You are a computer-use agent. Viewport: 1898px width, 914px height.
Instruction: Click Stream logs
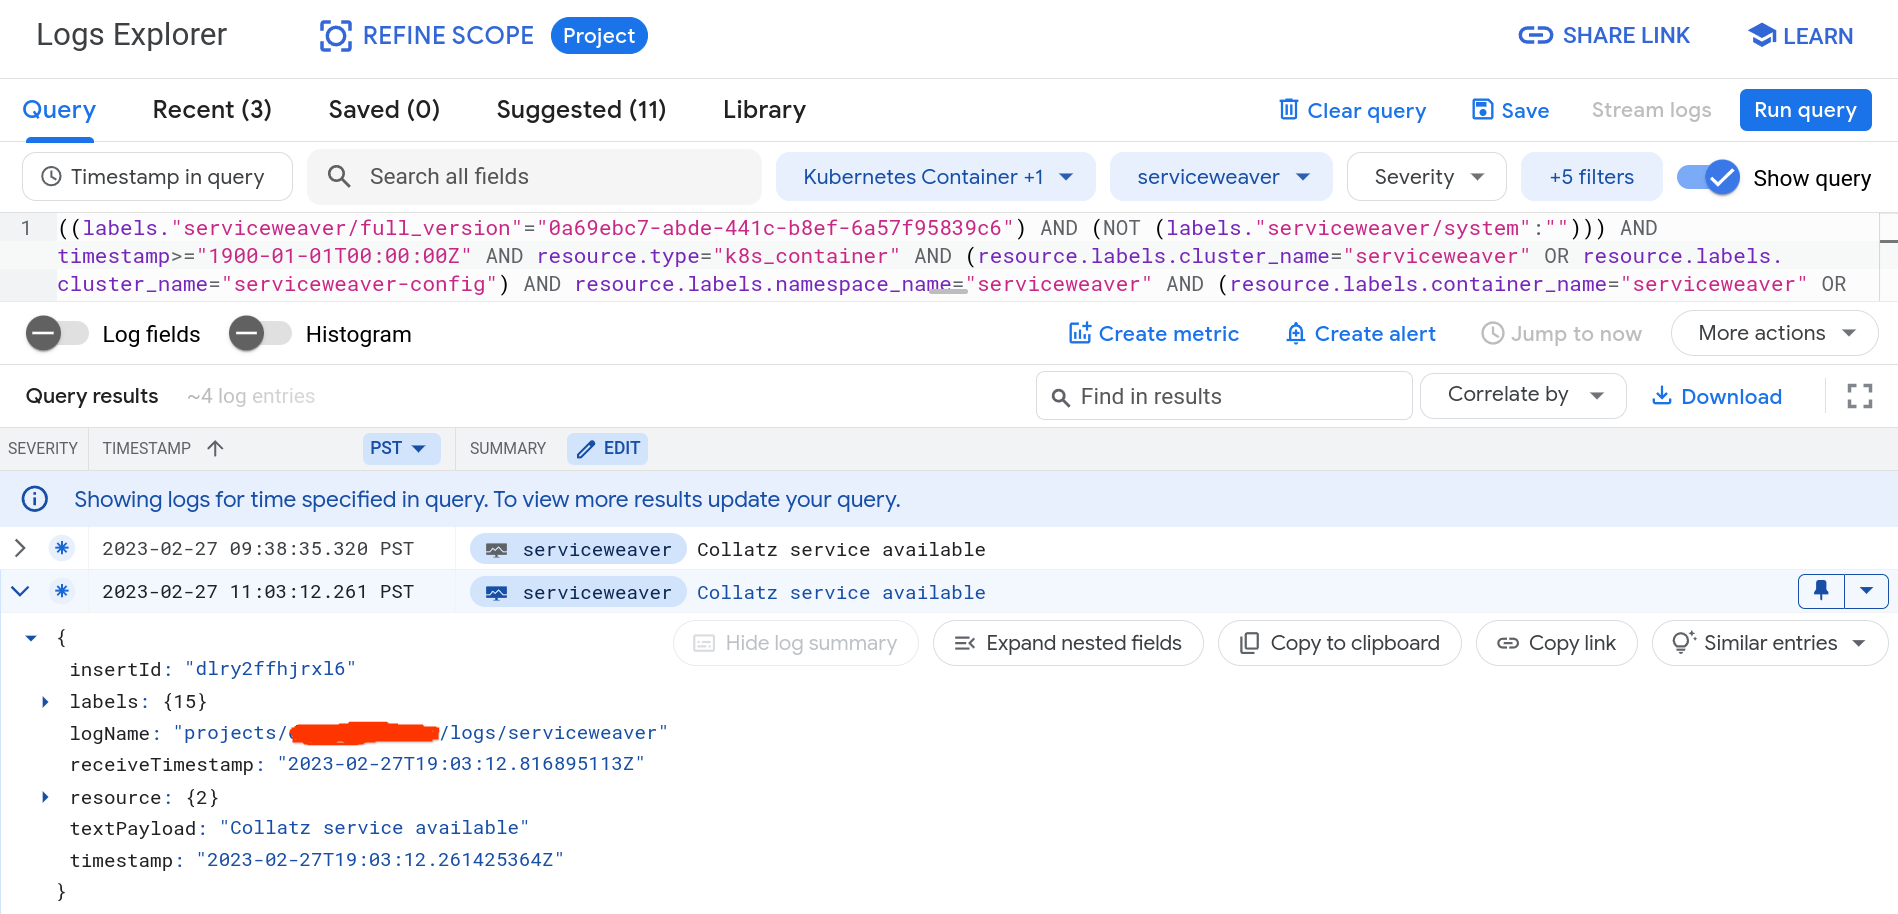(1651, 110)
